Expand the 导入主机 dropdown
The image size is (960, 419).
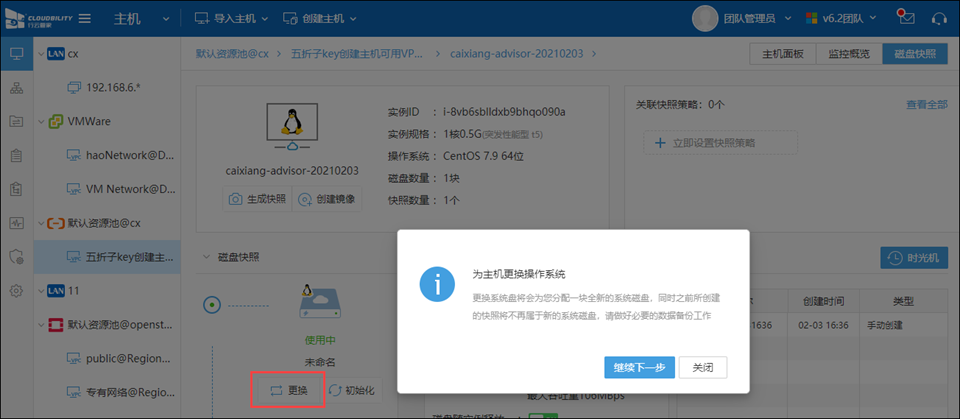point(227,19)
